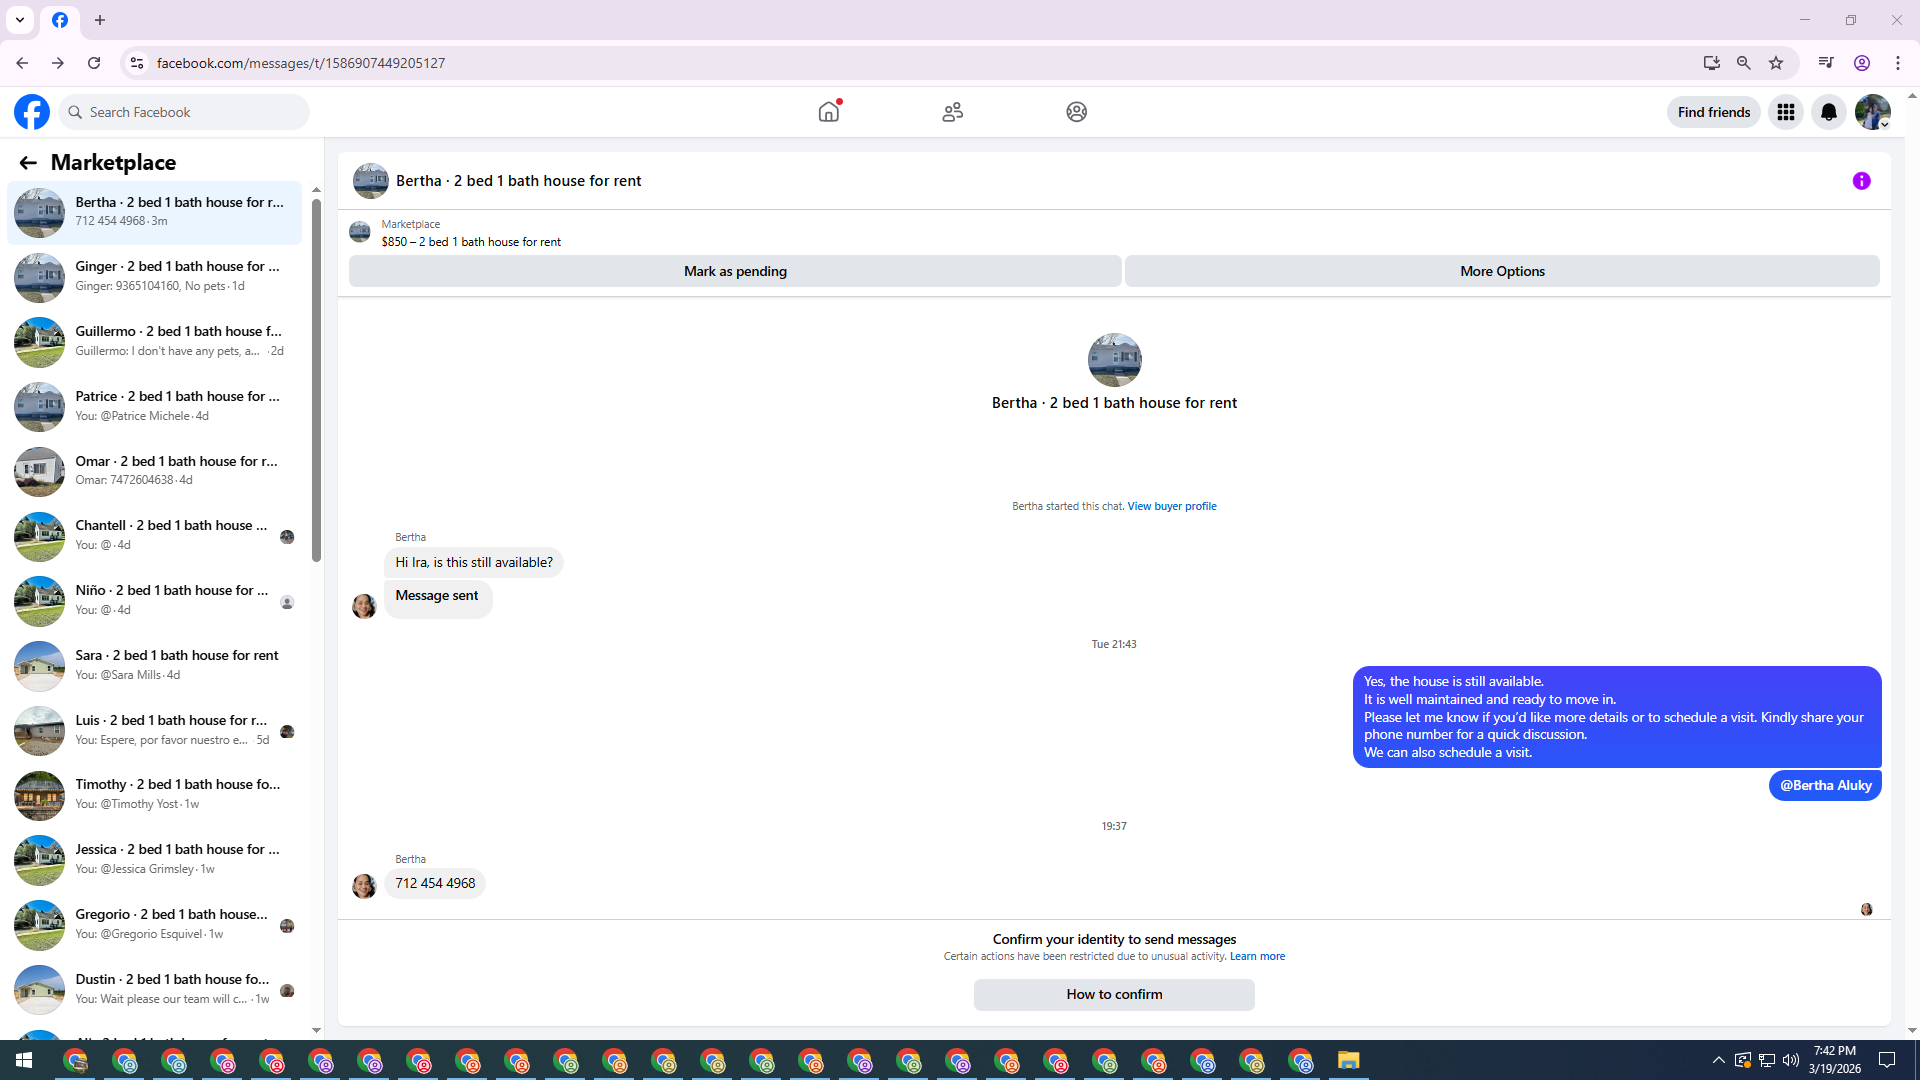This screenshot has height=1080, width=1920.
Task: Show hidden icons in system tray
Action: coord(1718,1060)
